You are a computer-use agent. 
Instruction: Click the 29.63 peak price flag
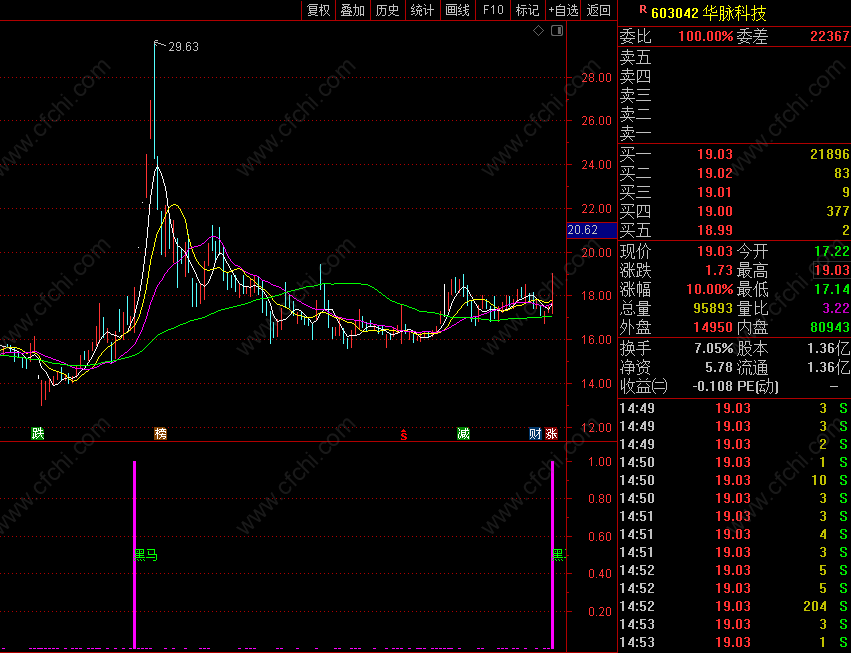[x=183, y=47]
